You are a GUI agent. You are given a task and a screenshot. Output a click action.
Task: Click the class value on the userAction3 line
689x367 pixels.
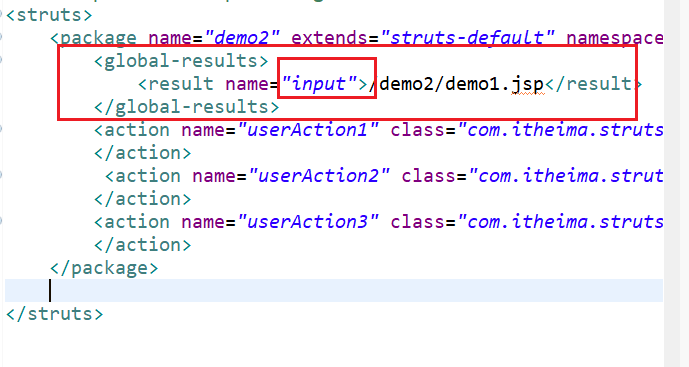pos(560,222)
